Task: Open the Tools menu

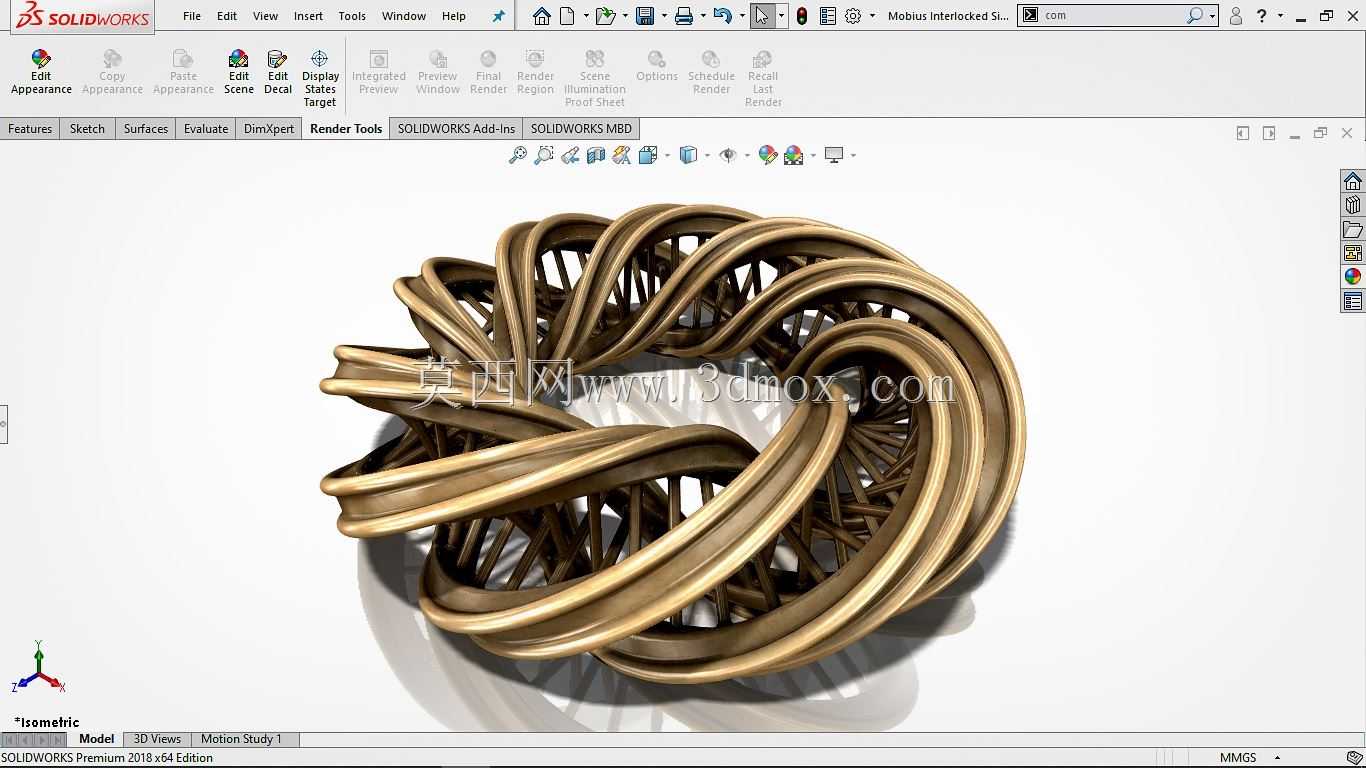Action: 352,16
